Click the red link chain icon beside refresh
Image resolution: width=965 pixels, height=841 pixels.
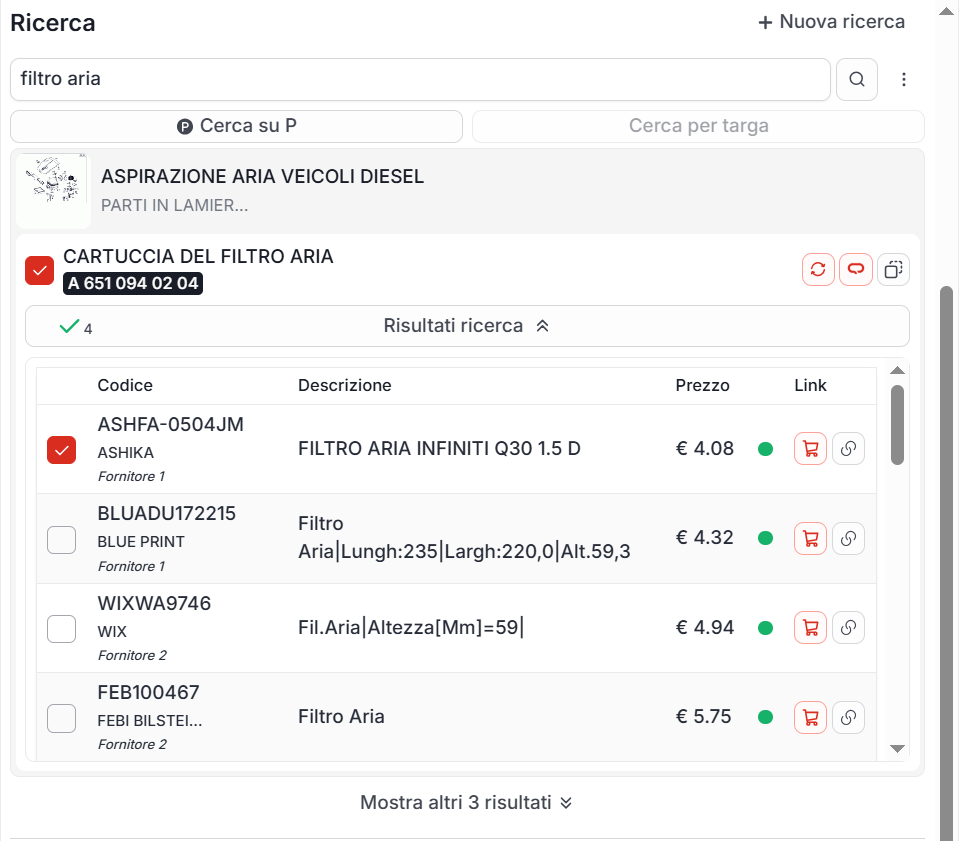click(x=856, y=269)
